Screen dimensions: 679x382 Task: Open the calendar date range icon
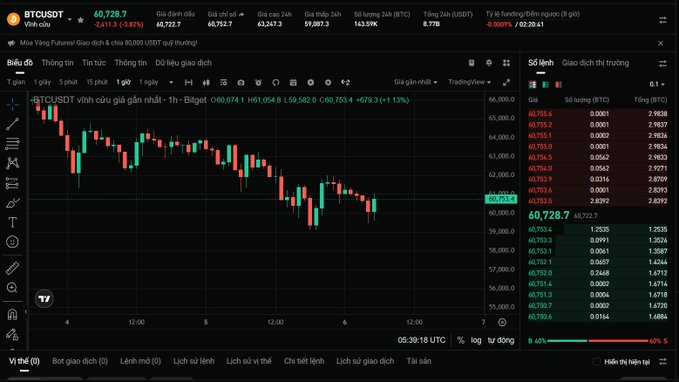click(x=293, y=82)
